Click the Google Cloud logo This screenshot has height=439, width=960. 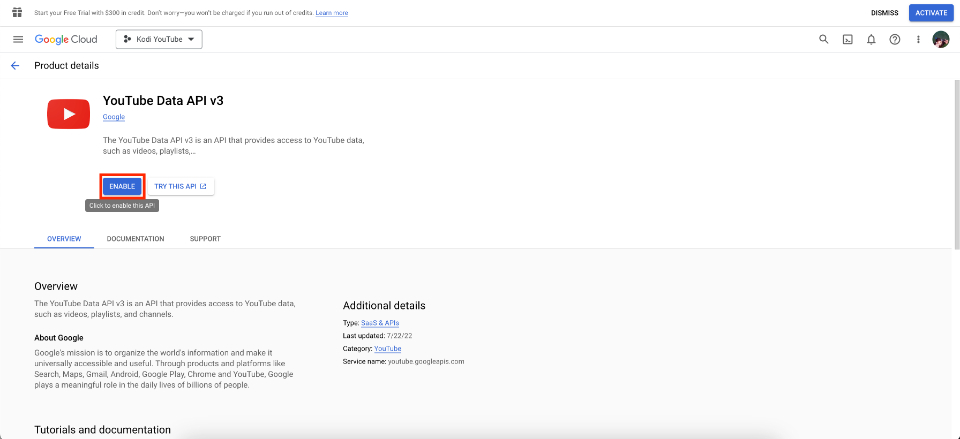[x=66, y=39]
